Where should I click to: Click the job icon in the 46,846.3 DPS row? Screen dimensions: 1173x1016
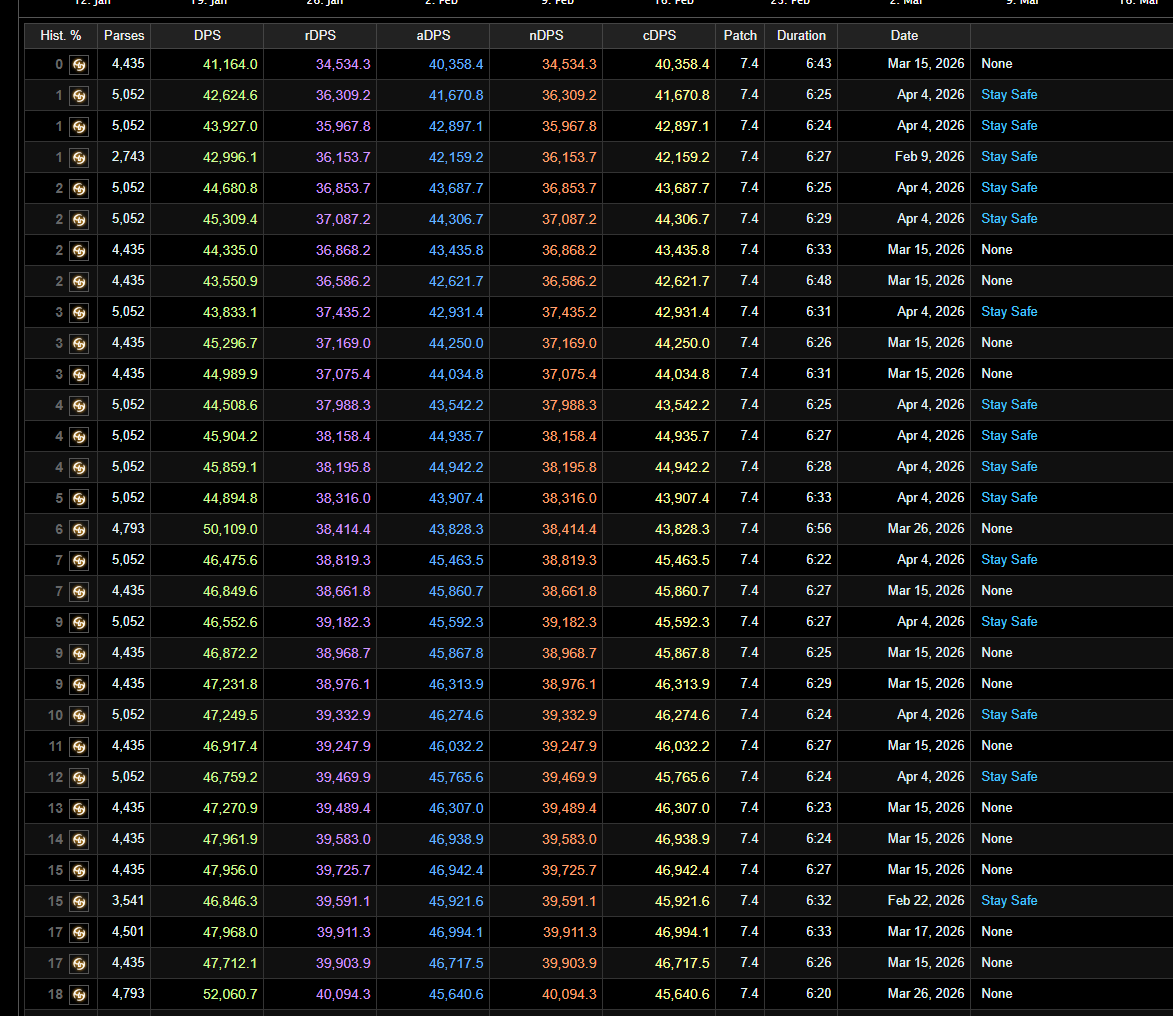79,902
